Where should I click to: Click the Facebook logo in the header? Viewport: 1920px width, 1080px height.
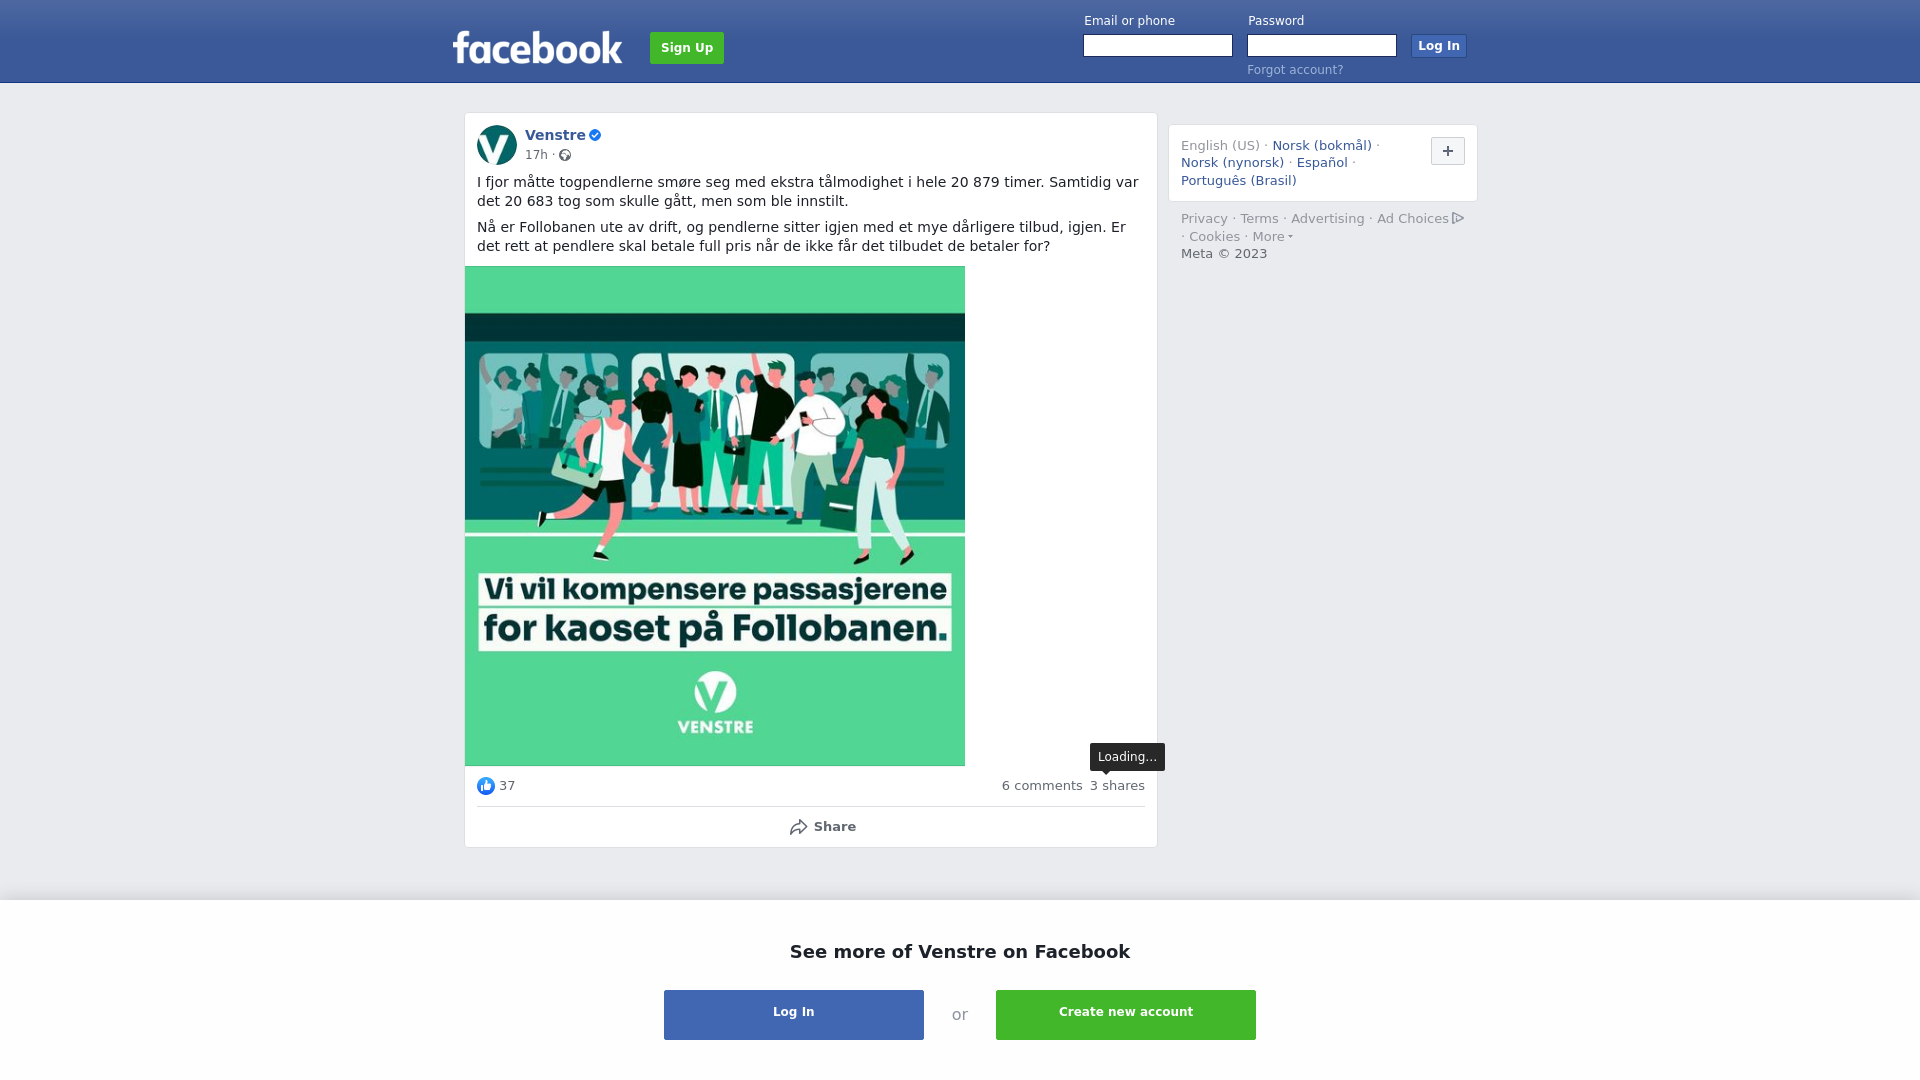tap(537, 47)
